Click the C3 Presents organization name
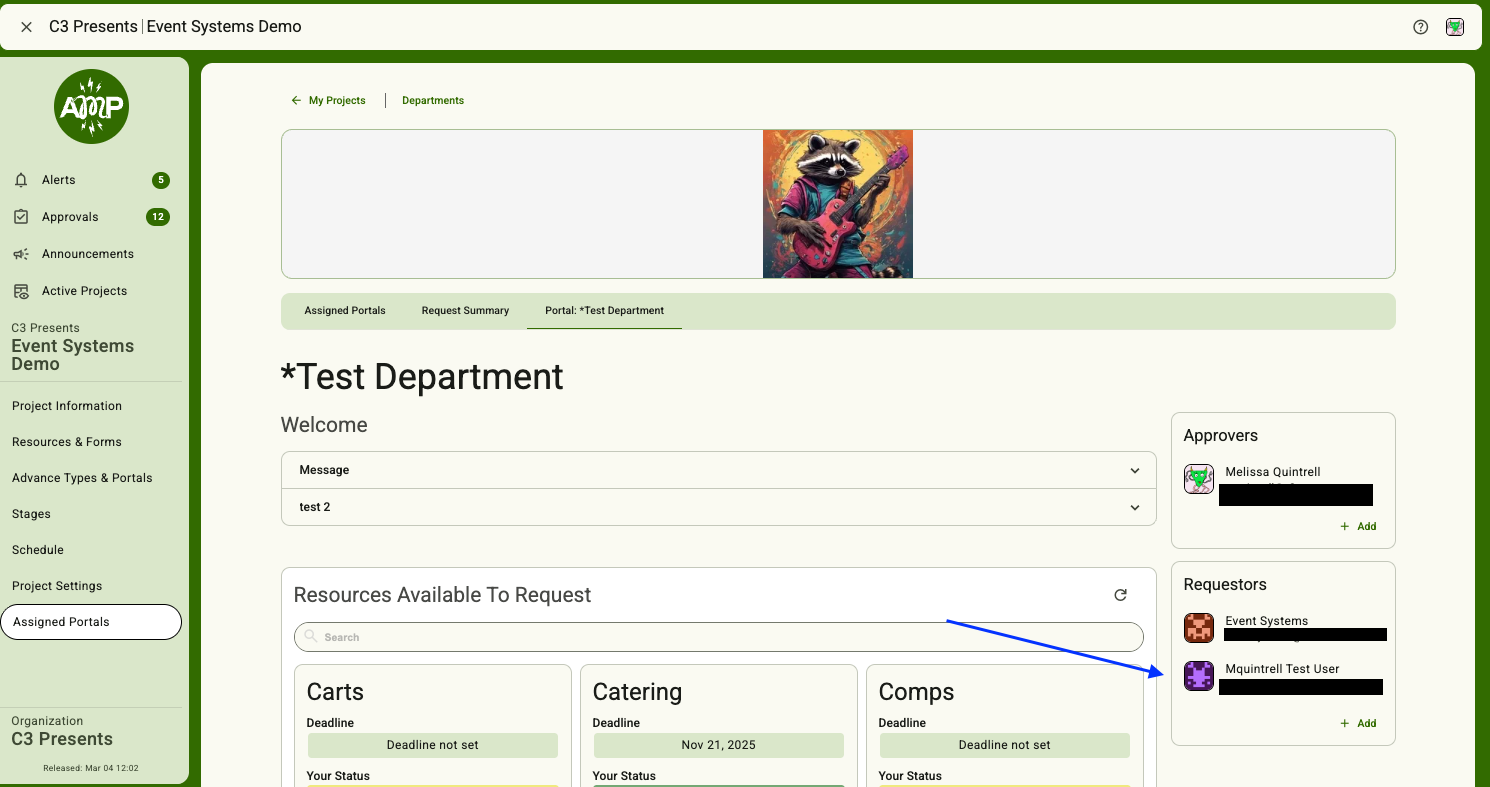This screenshot has width=1490, height=787. [62, 740]
